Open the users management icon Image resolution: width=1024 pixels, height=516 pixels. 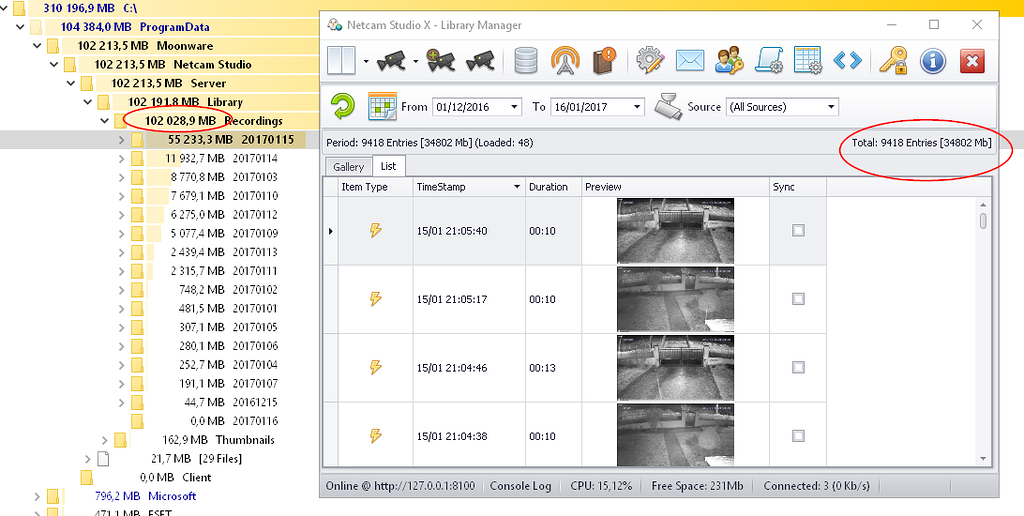coord(729,61)
